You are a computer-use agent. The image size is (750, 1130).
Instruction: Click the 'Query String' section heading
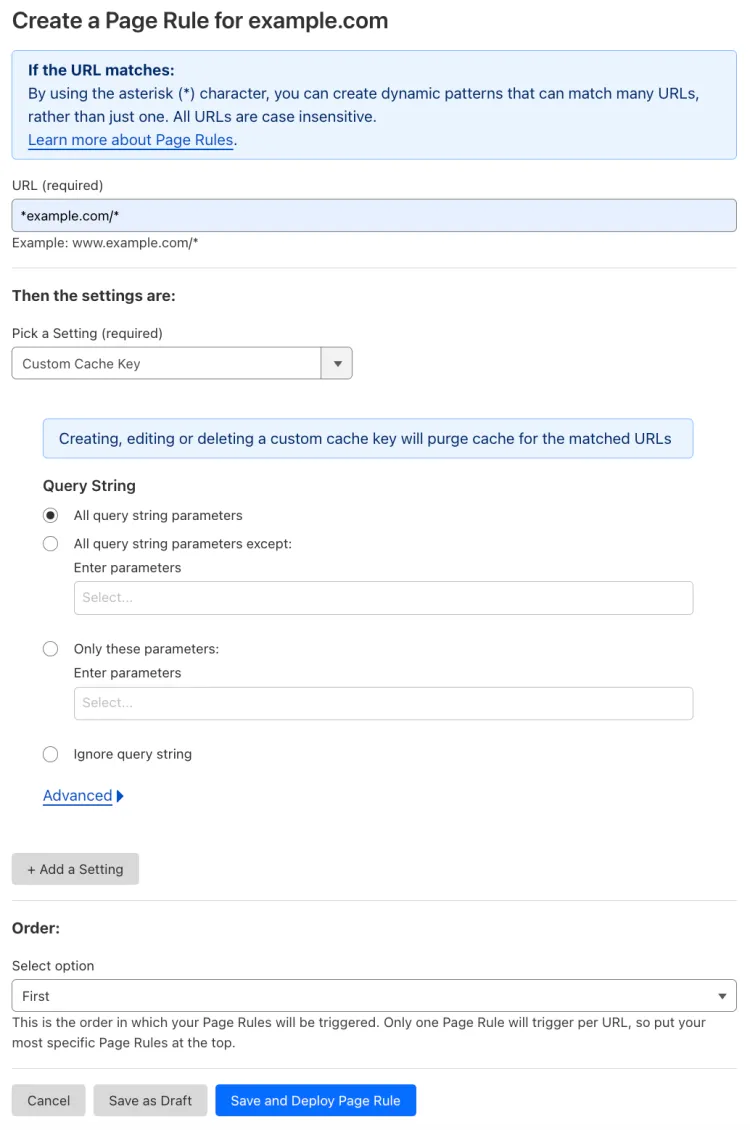point(88,485)
